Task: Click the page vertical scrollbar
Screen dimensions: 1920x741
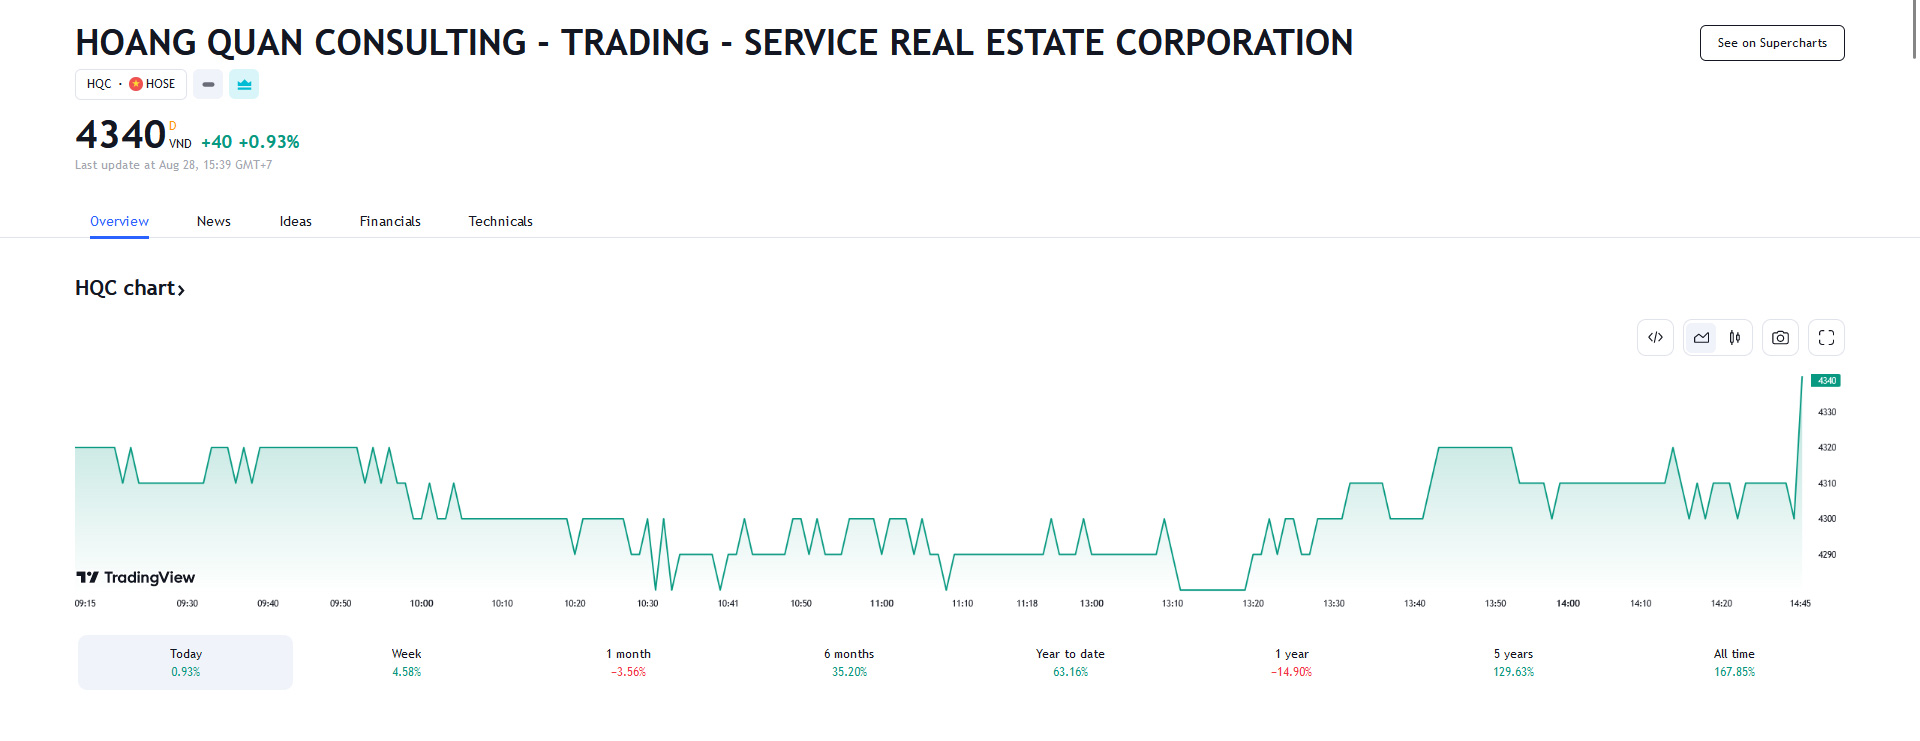Action: [1914, 30]
